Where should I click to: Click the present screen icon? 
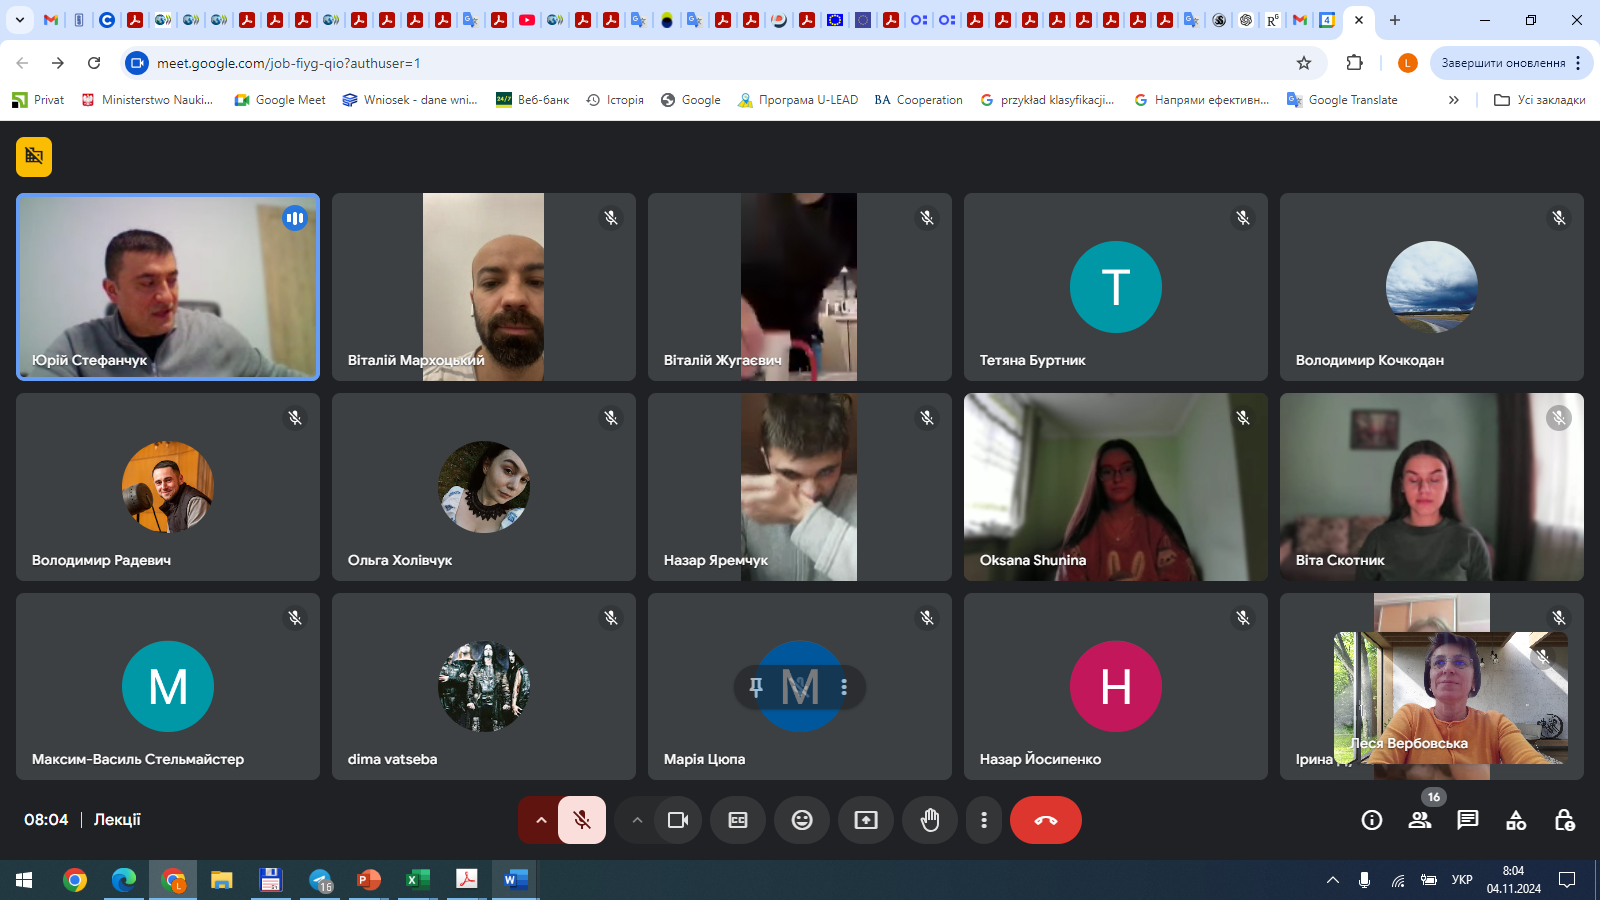point(866,820)
